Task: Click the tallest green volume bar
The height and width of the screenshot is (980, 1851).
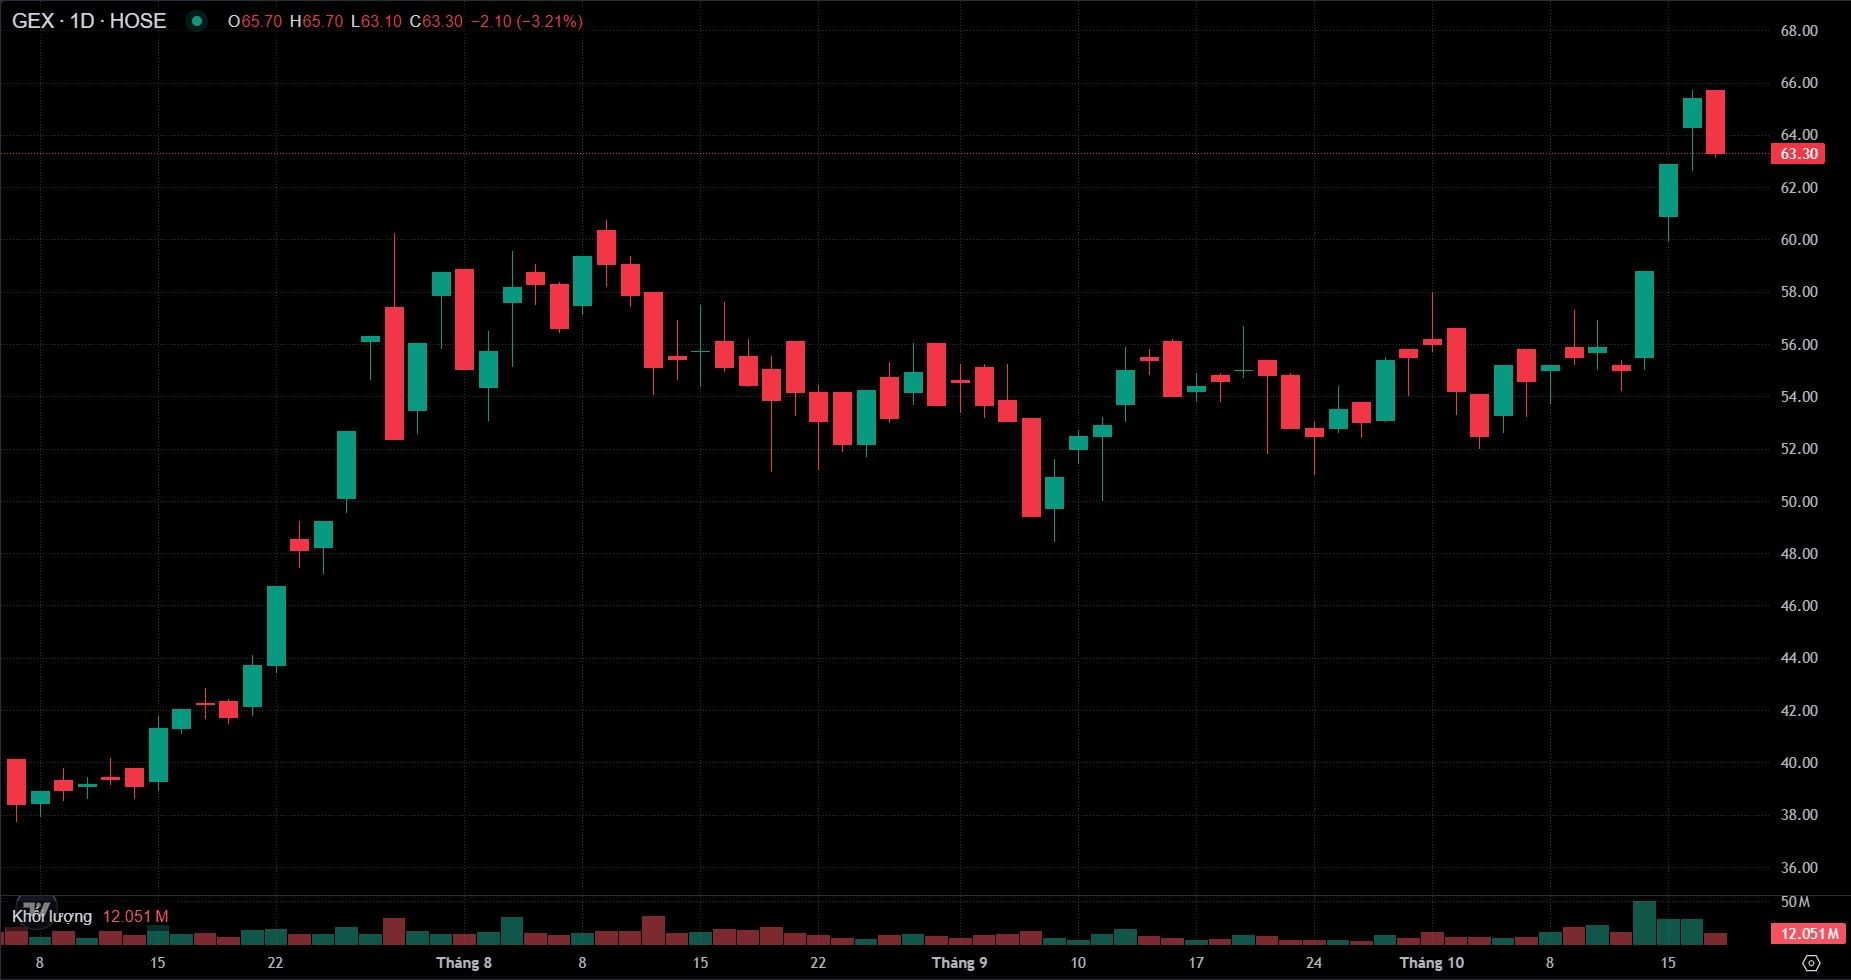Action: pyautogui.click(x=1644, y=923)
